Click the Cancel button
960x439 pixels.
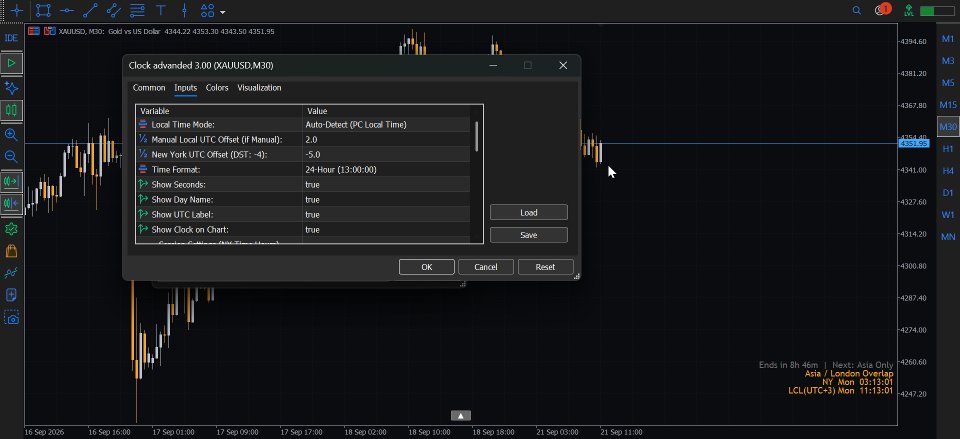[486, 267]
